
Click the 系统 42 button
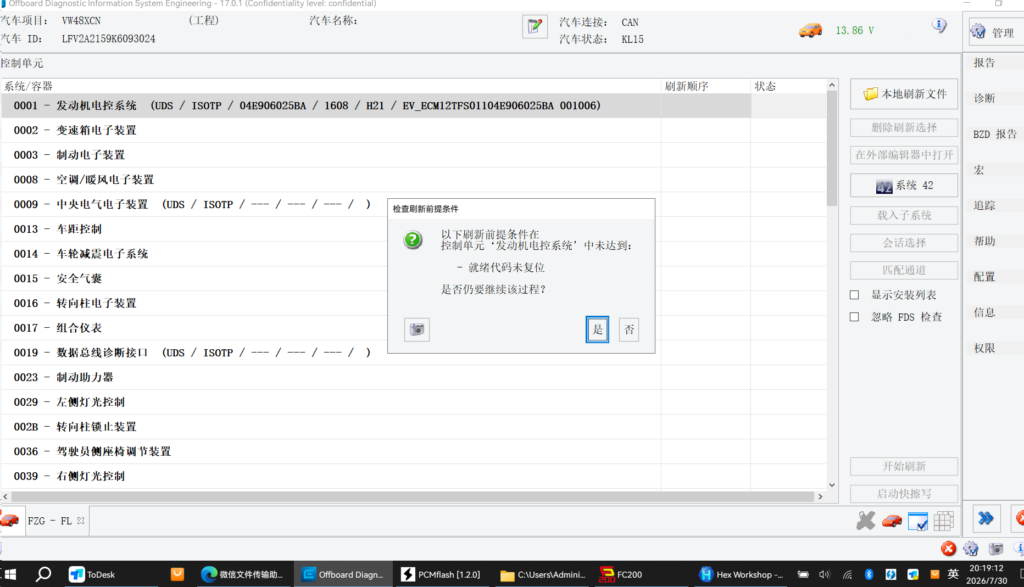click(904, 185)
